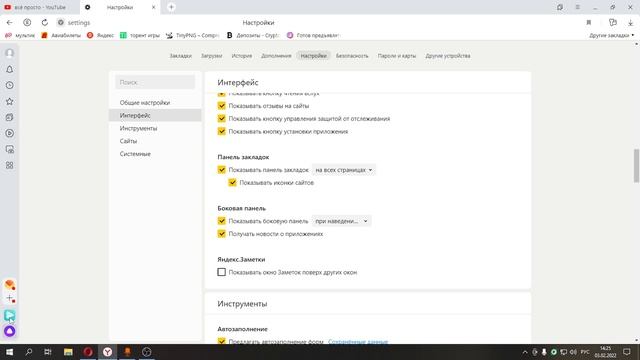Open the video play icon in the sidebar

pos(10,133)
